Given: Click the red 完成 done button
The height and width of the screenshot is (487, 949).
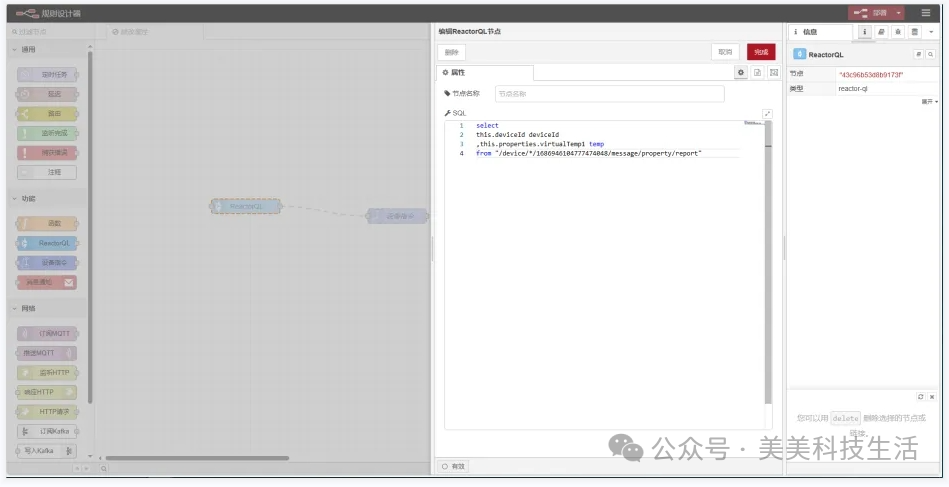Looking at the screenshot, I should pyautogui.click(x=761, y=52).
